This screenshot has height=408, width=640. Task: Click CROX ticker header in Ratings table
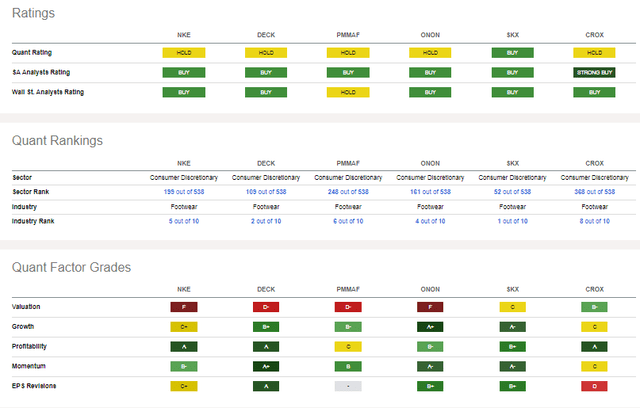click(594, 35)
